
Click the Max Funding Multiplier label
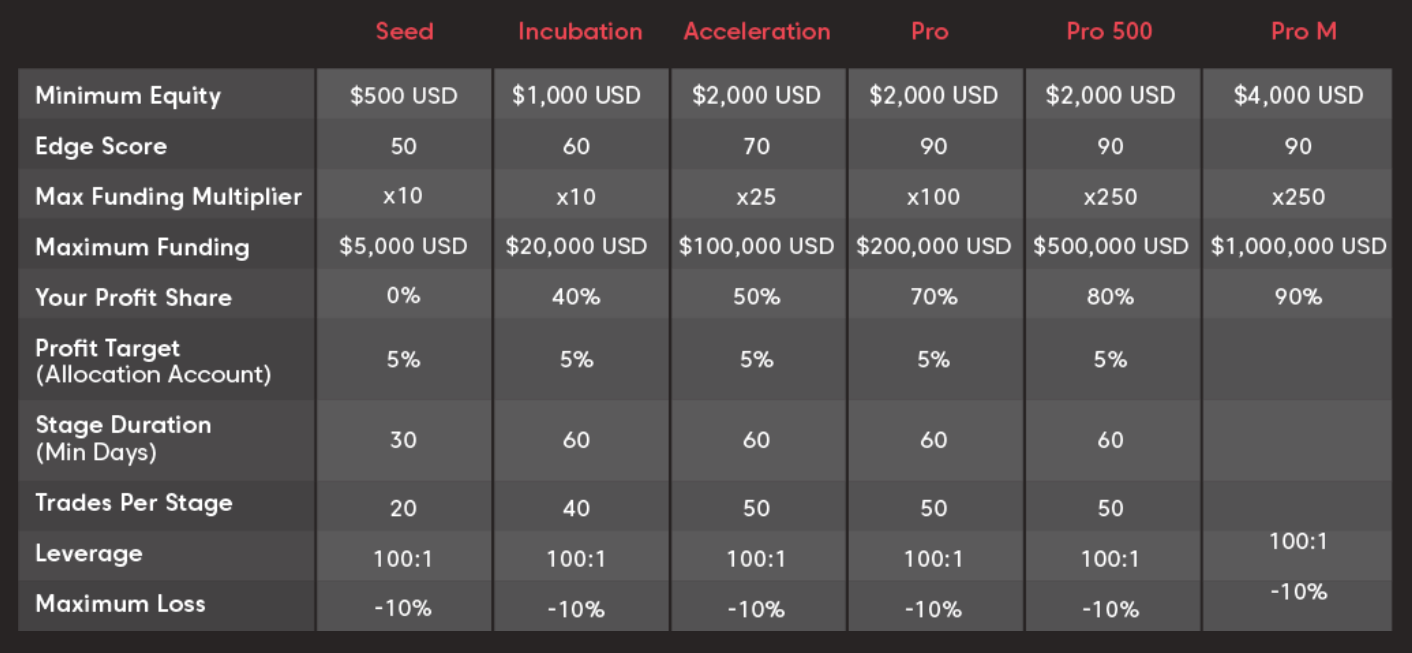168,197
